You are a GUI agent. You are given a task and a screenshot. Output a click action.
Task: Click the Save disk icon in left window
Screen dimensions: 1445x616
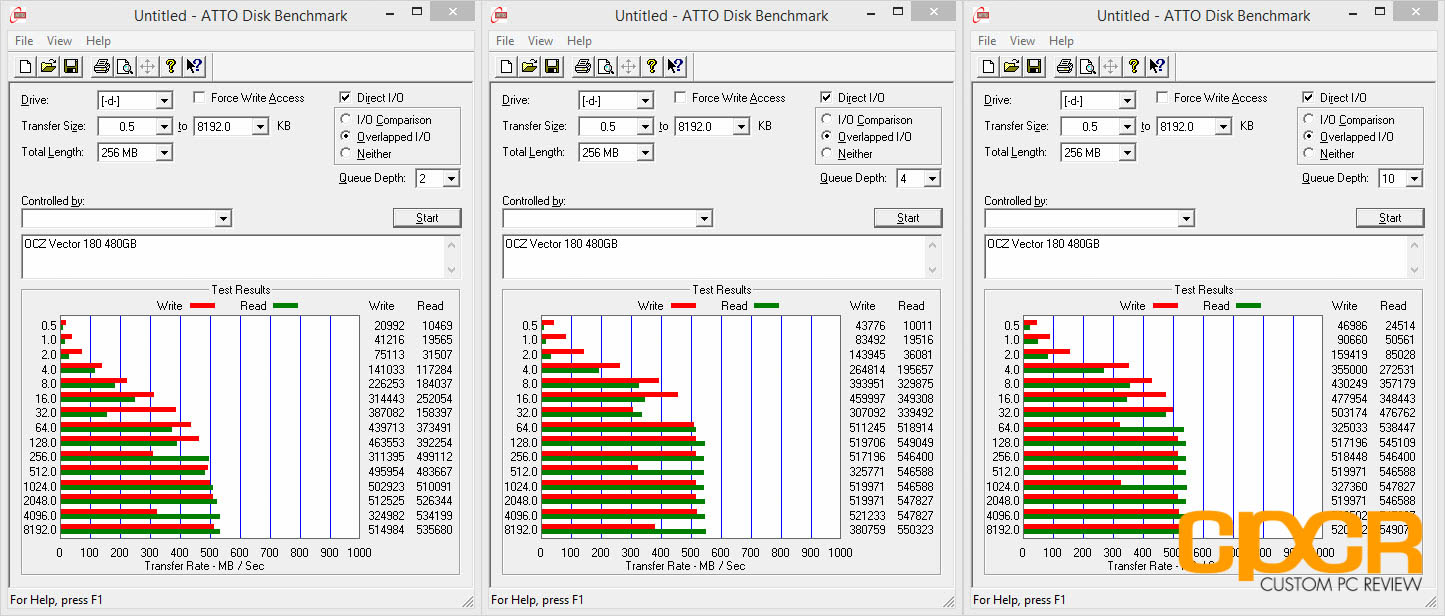coord(71,67)
